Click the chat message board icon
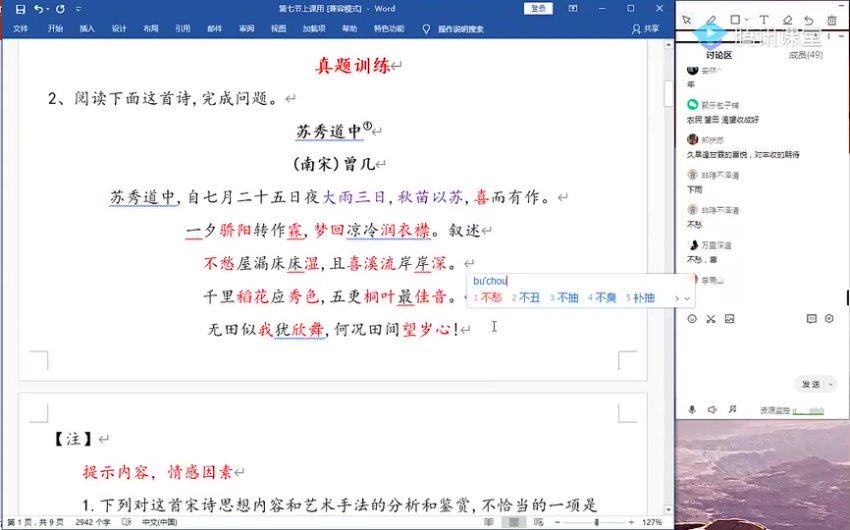 tap(812, 319)
